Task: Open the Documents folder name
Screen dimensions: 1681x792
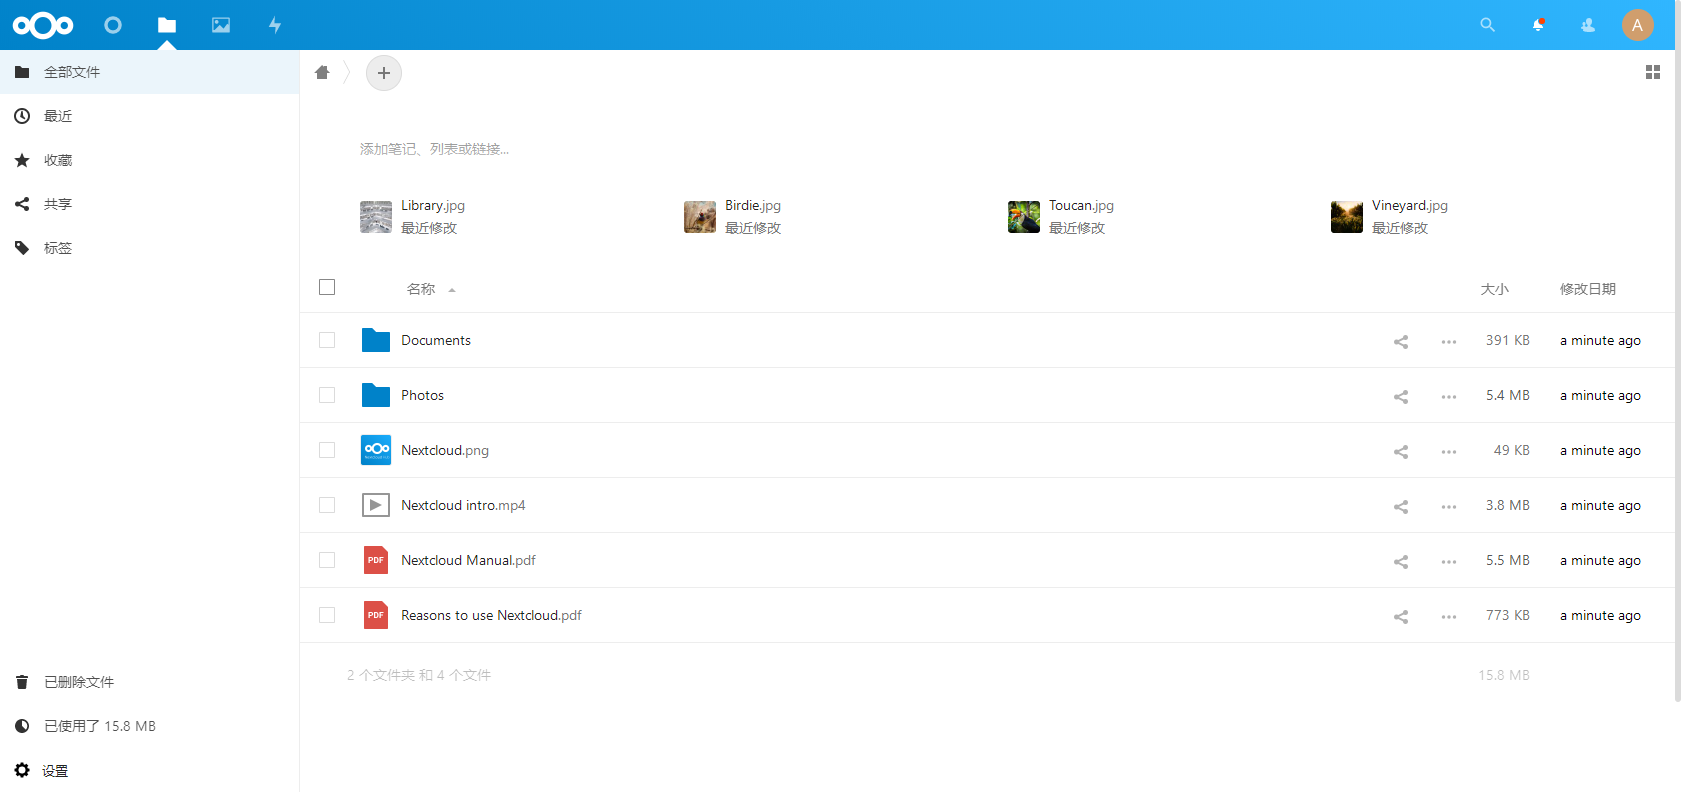Action: (436, 340)
